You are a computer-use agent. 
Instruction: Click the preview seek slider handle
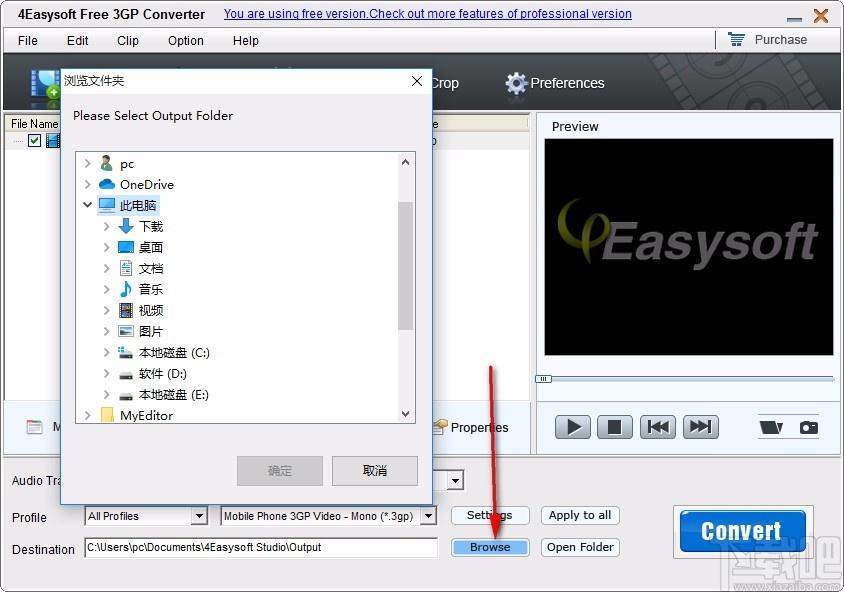tap(543, 379)
